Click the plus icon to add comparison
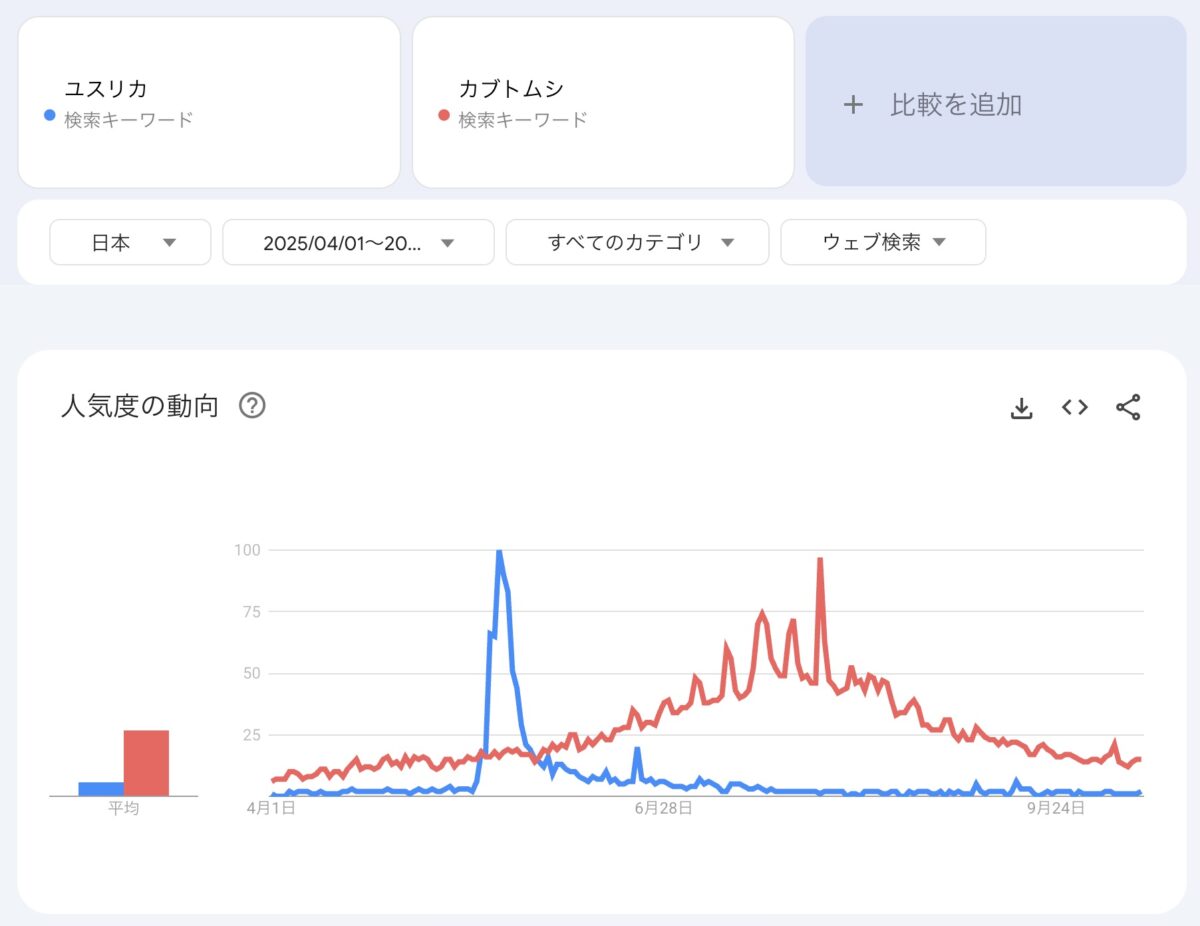 853,104
